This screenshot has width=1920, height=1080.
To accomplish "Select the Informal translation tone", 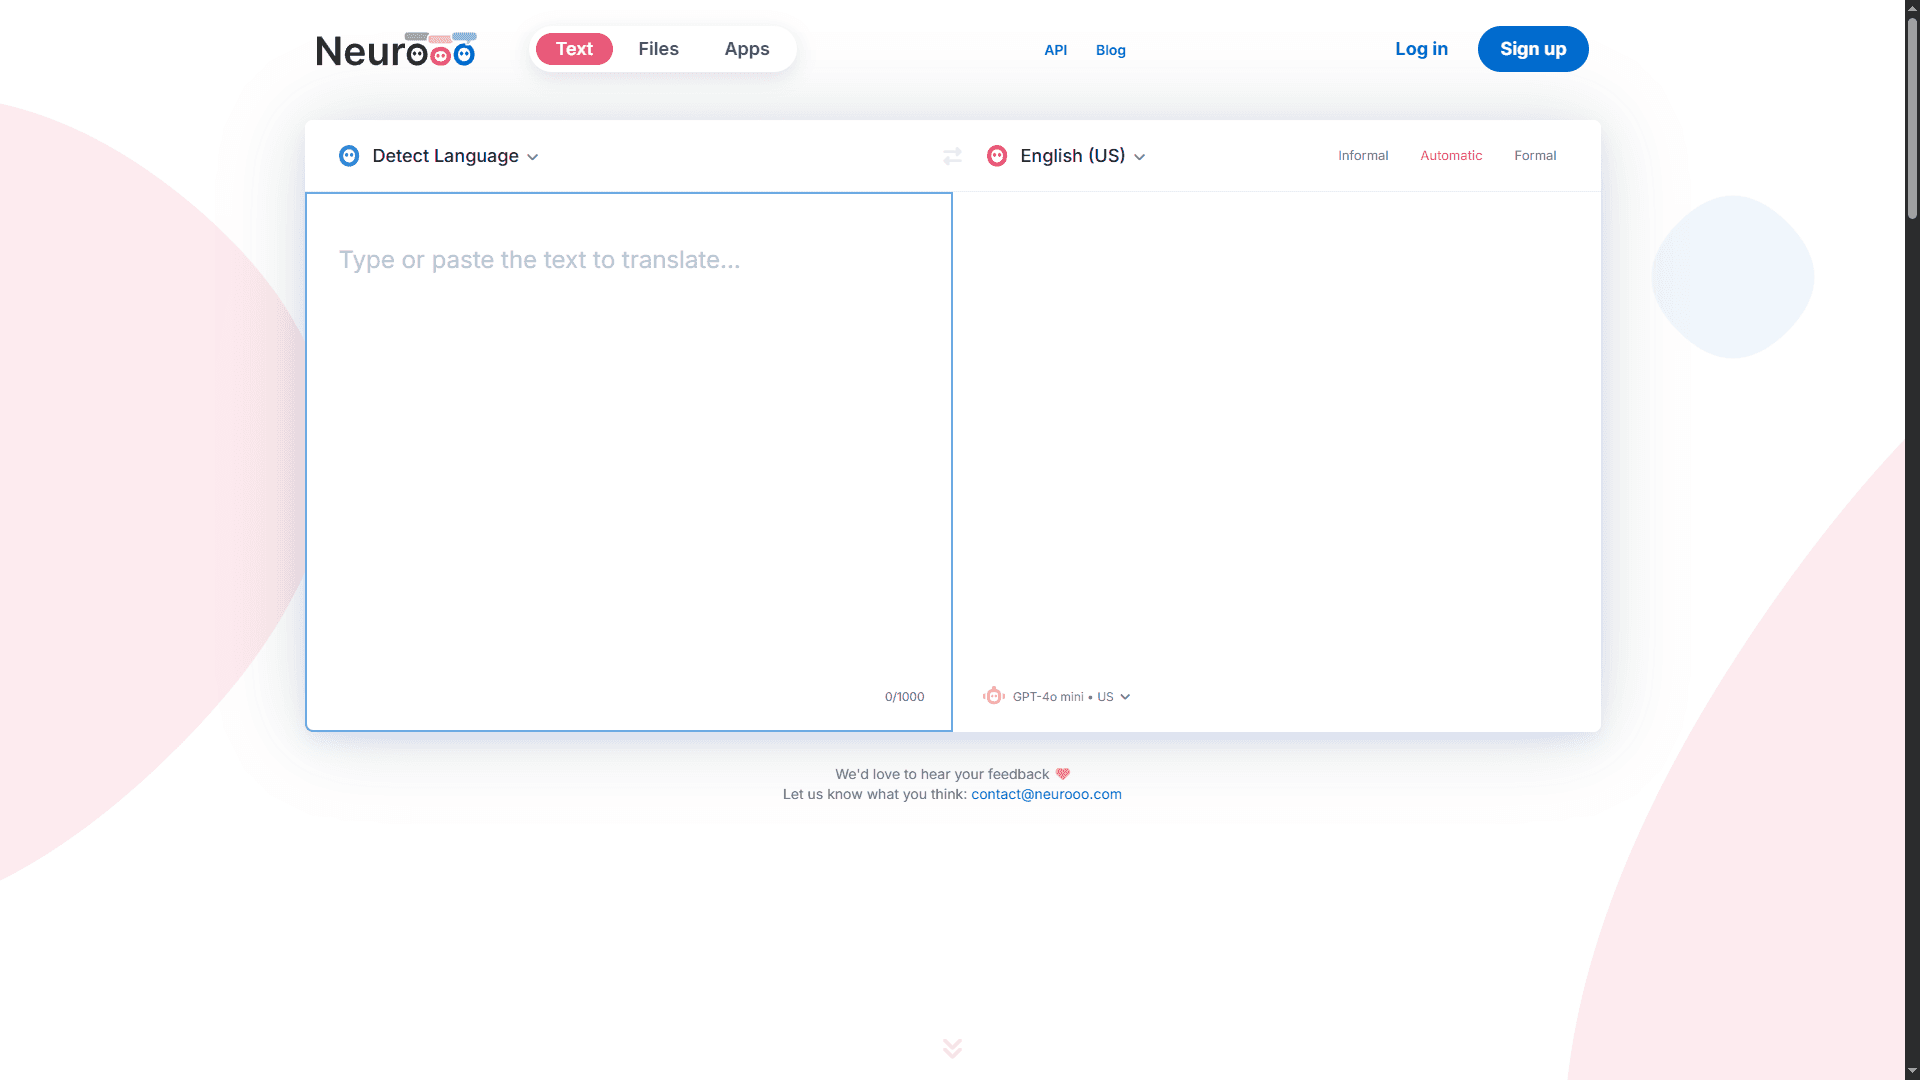I will tap(1363, 155).
